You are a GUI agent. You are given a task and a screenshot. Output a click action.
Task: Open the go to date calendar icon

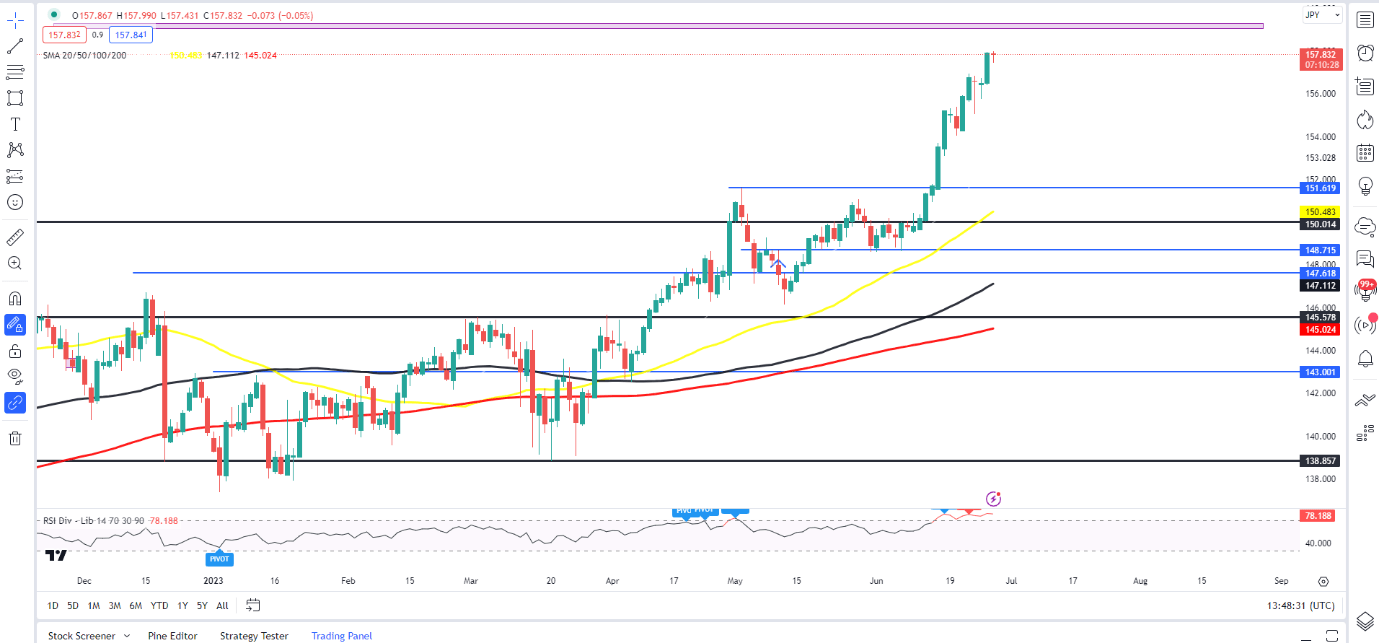coord(253,605)
